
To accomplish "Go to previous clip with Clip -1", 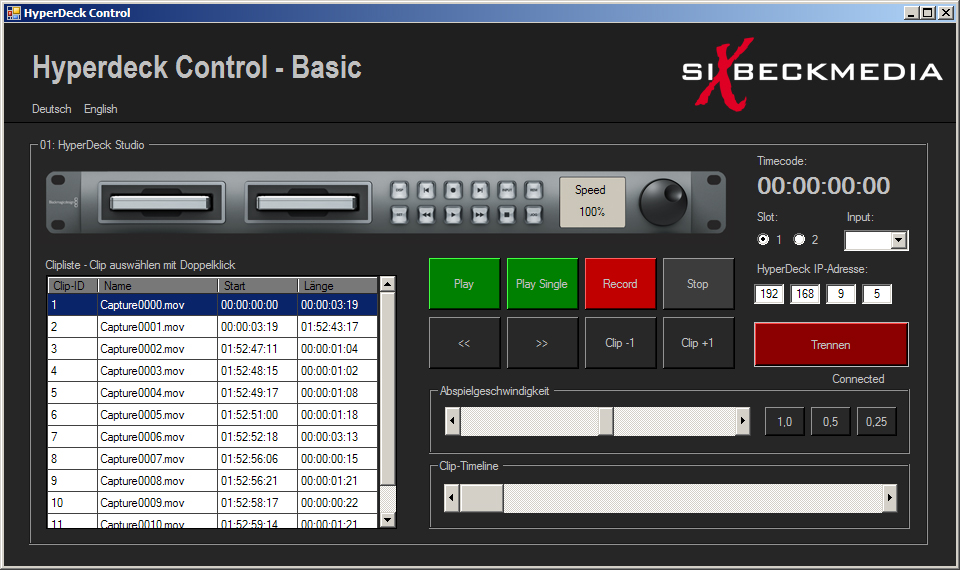I will [x=620, y=343].
